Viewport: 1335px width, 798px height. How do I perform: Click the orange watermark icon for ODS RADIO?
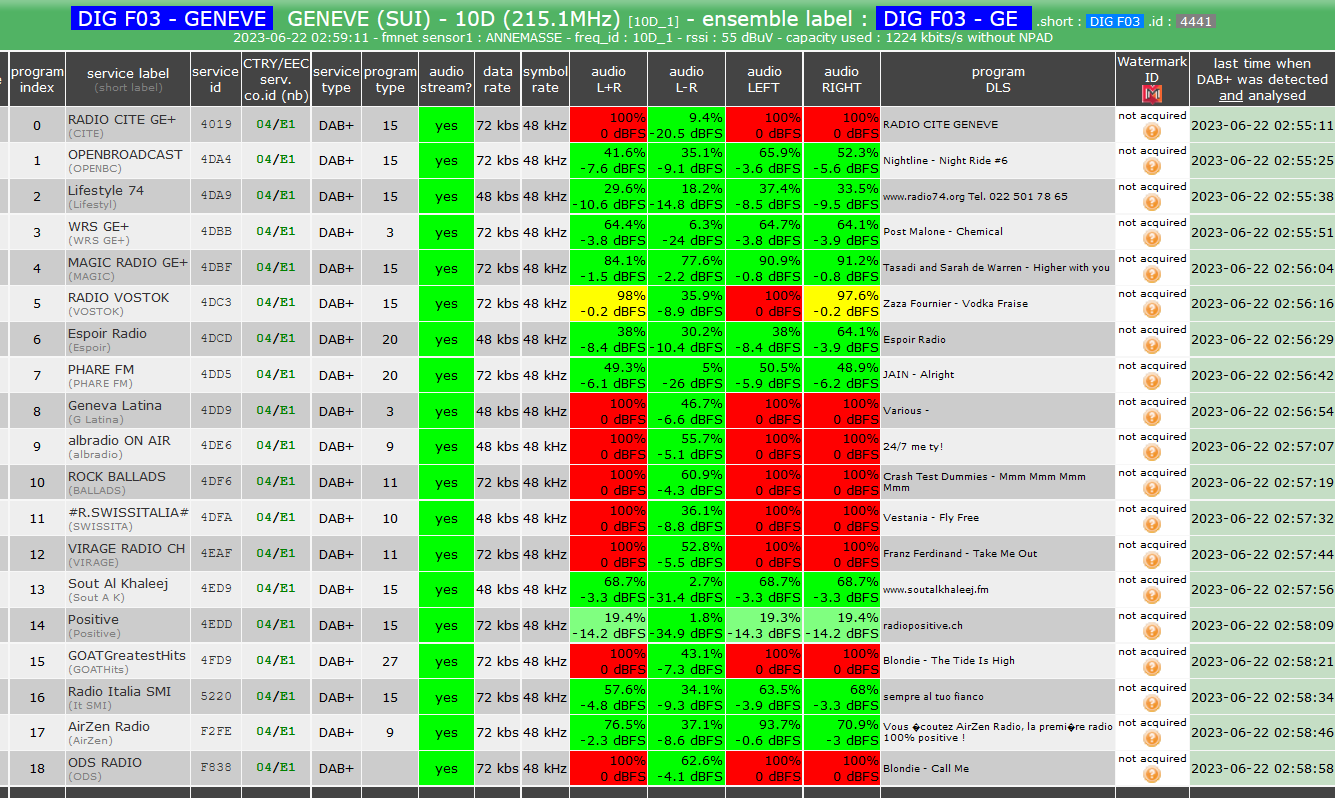[1152, 775]
